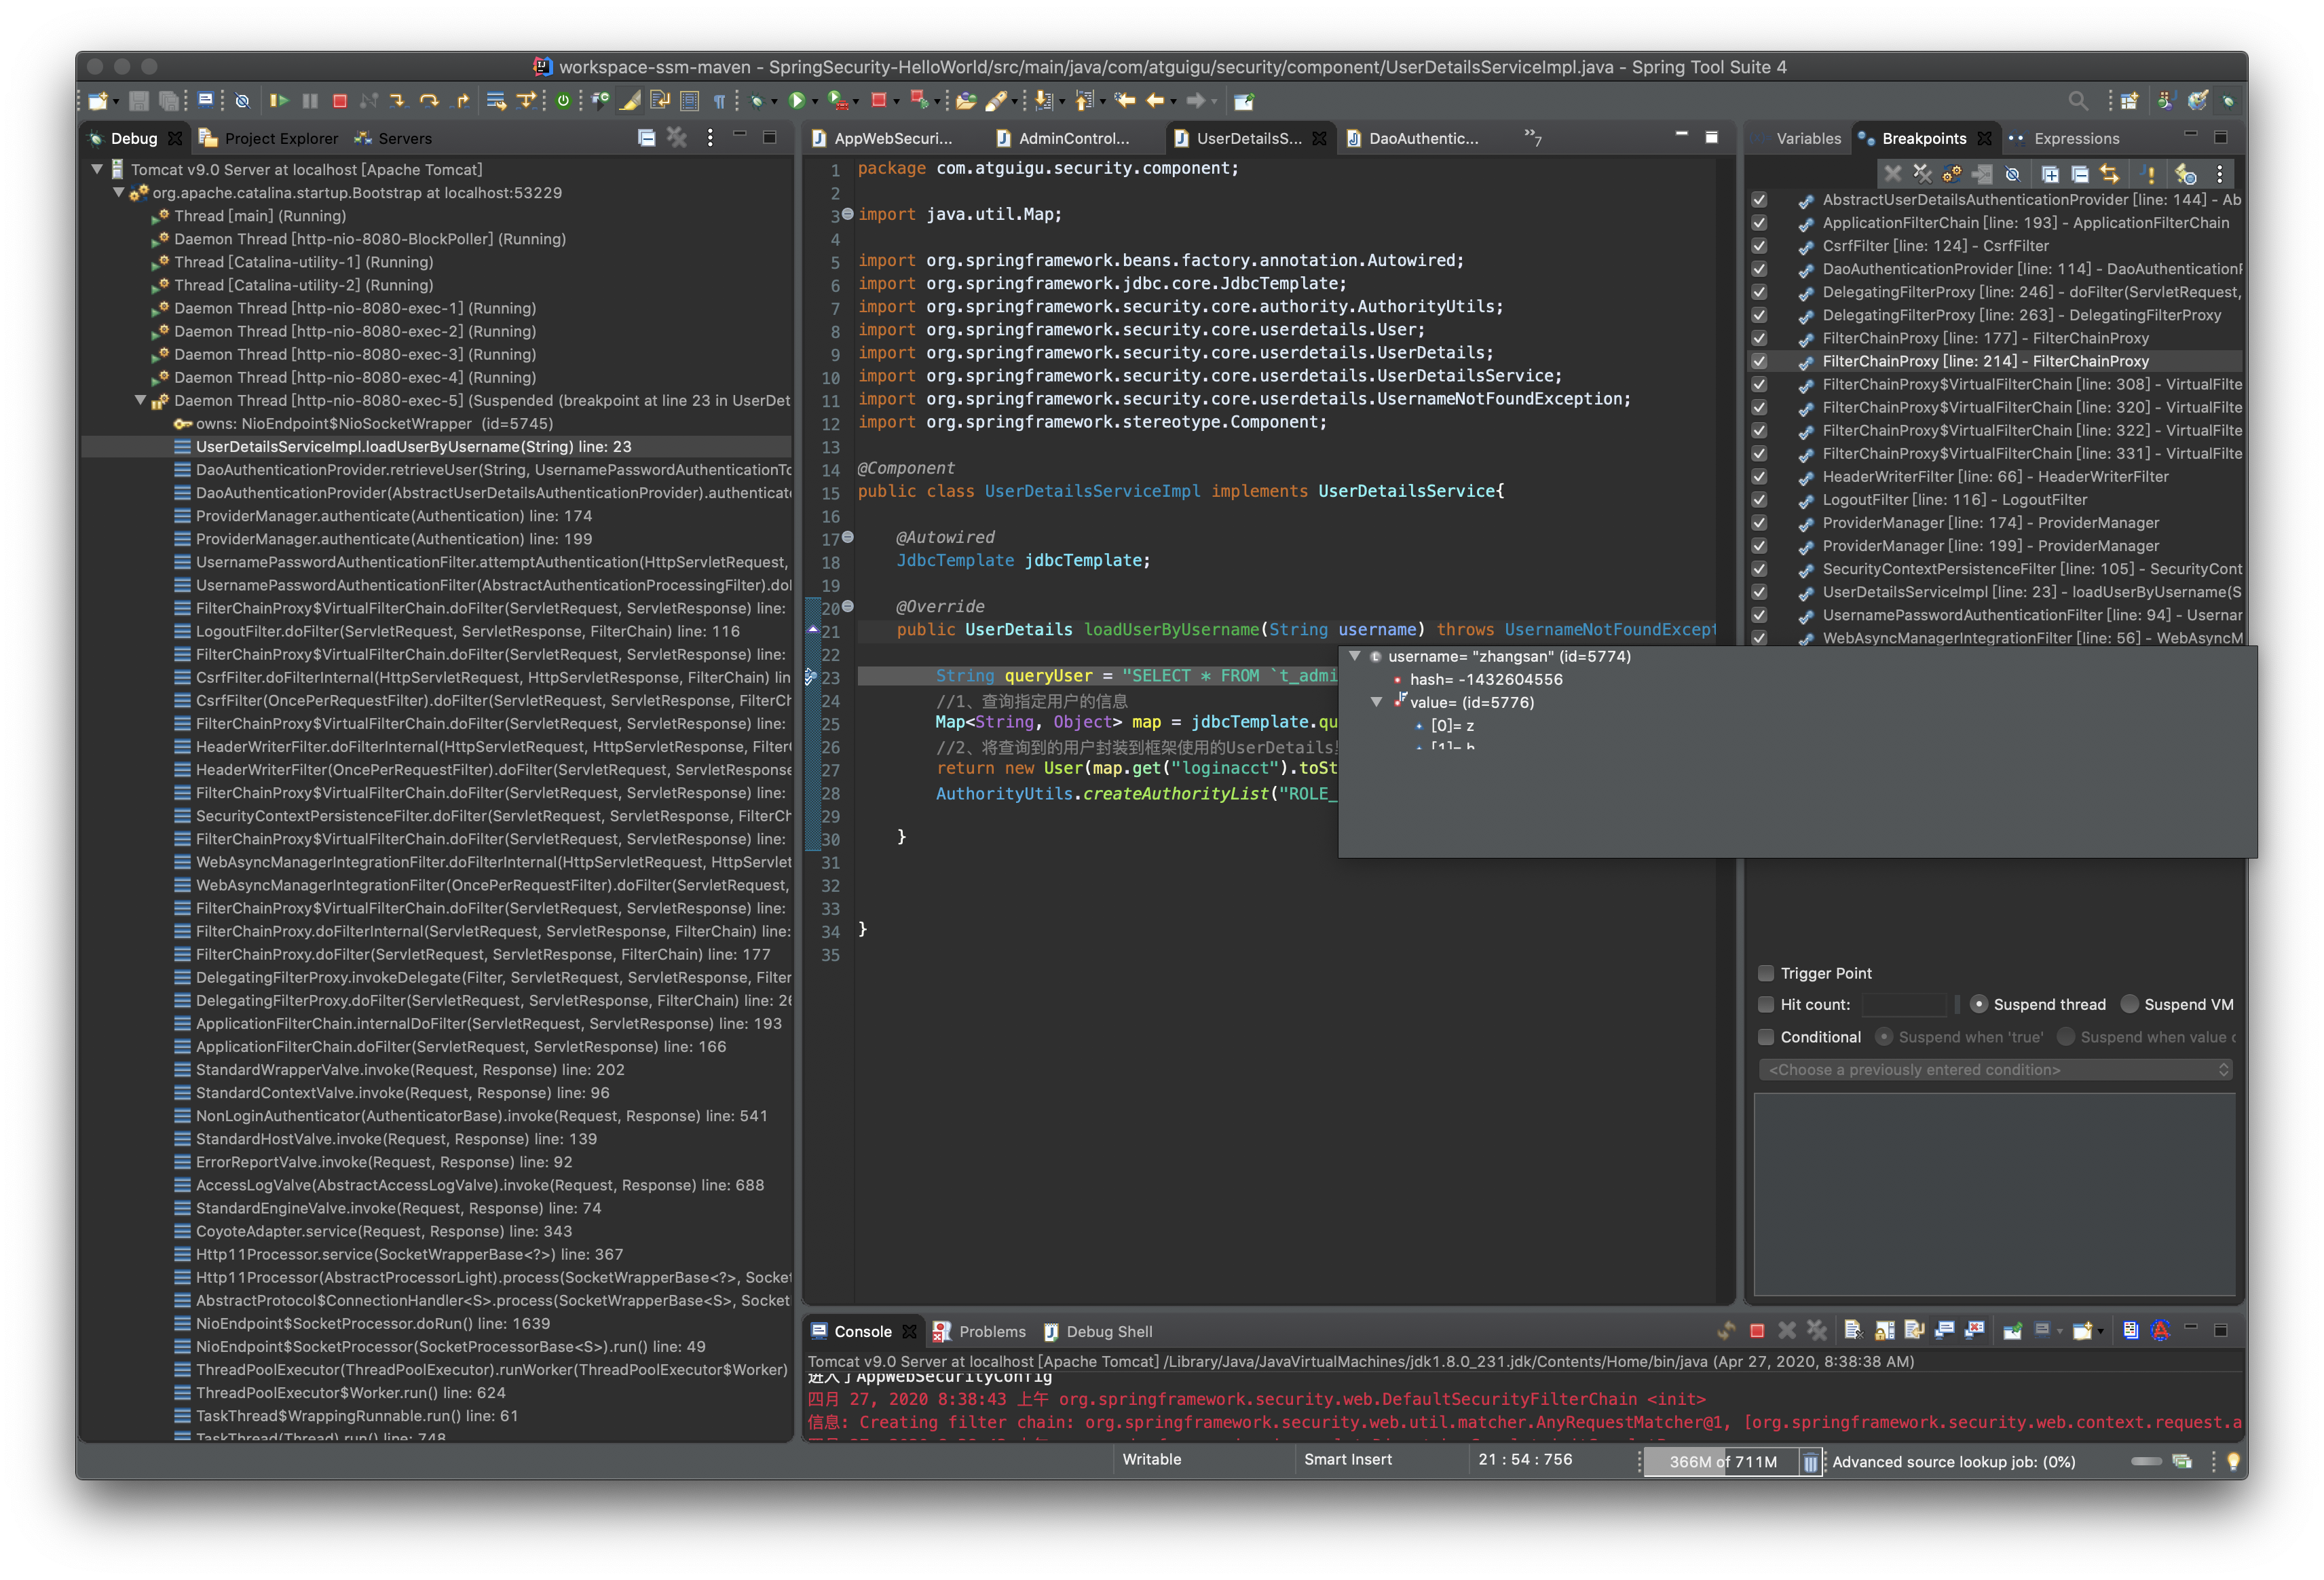
Task: Click Link with Debug View arrows icon
Action: click(x=2110, y=174)
